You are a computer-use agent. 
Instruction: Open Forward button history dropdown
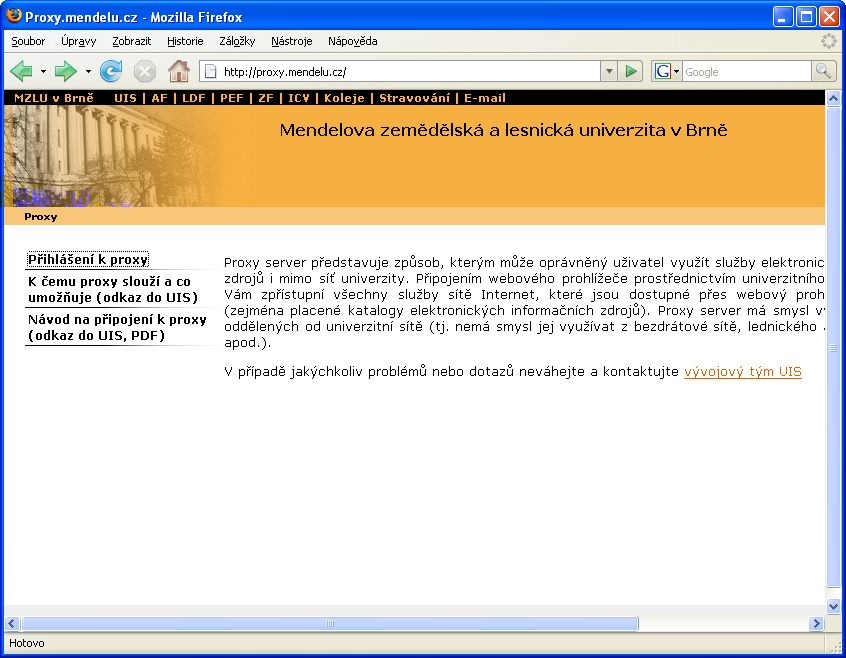pos(88,71)
